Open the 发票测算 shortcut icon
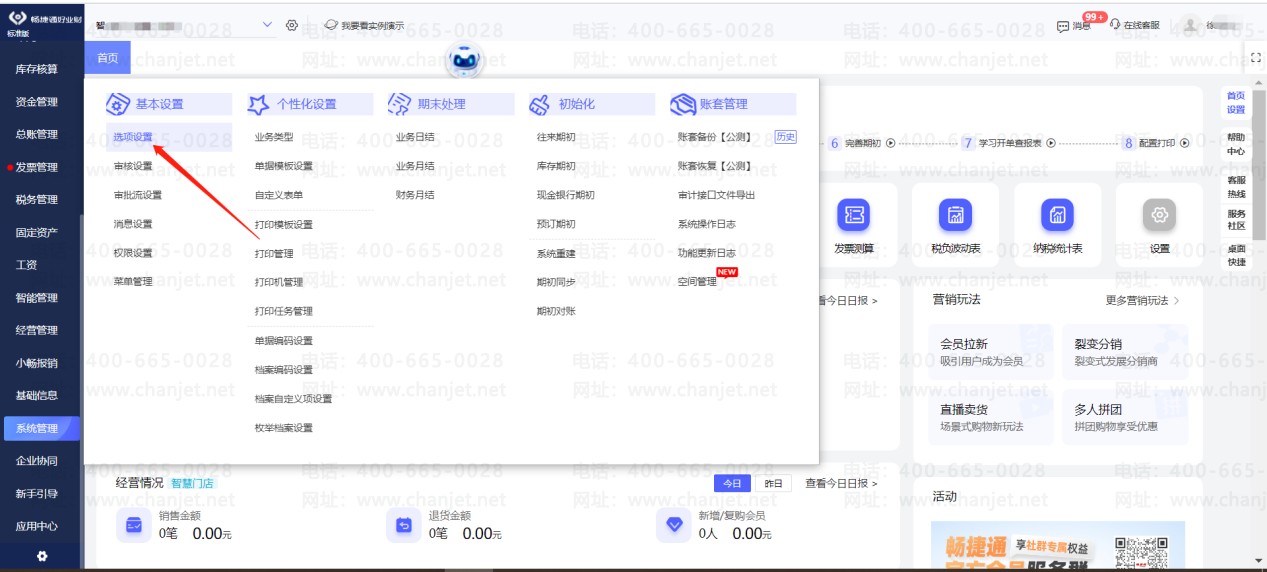 point(854,215)
